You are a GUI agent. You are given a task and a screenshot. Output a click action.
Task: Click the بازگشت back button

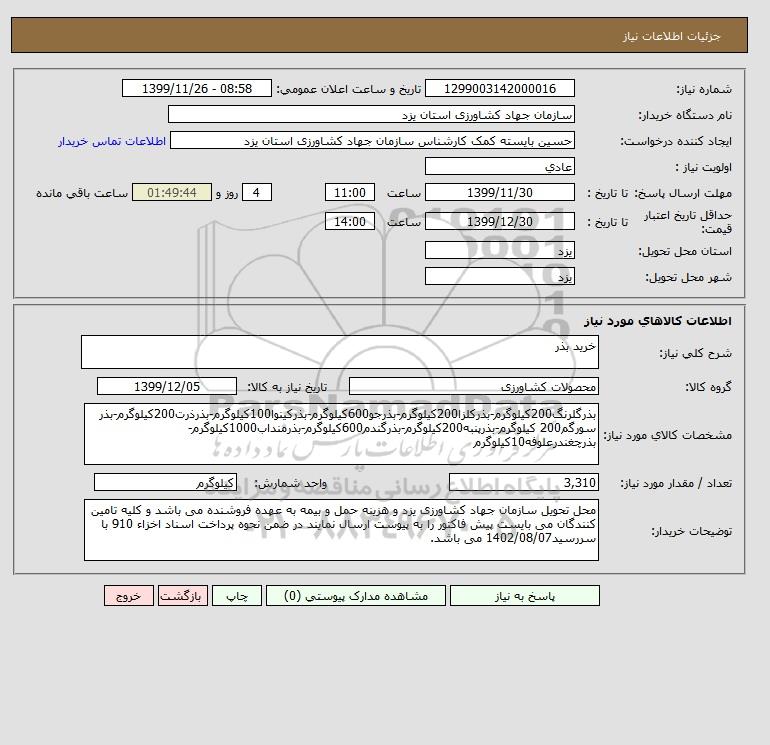(x=183, y=596)
